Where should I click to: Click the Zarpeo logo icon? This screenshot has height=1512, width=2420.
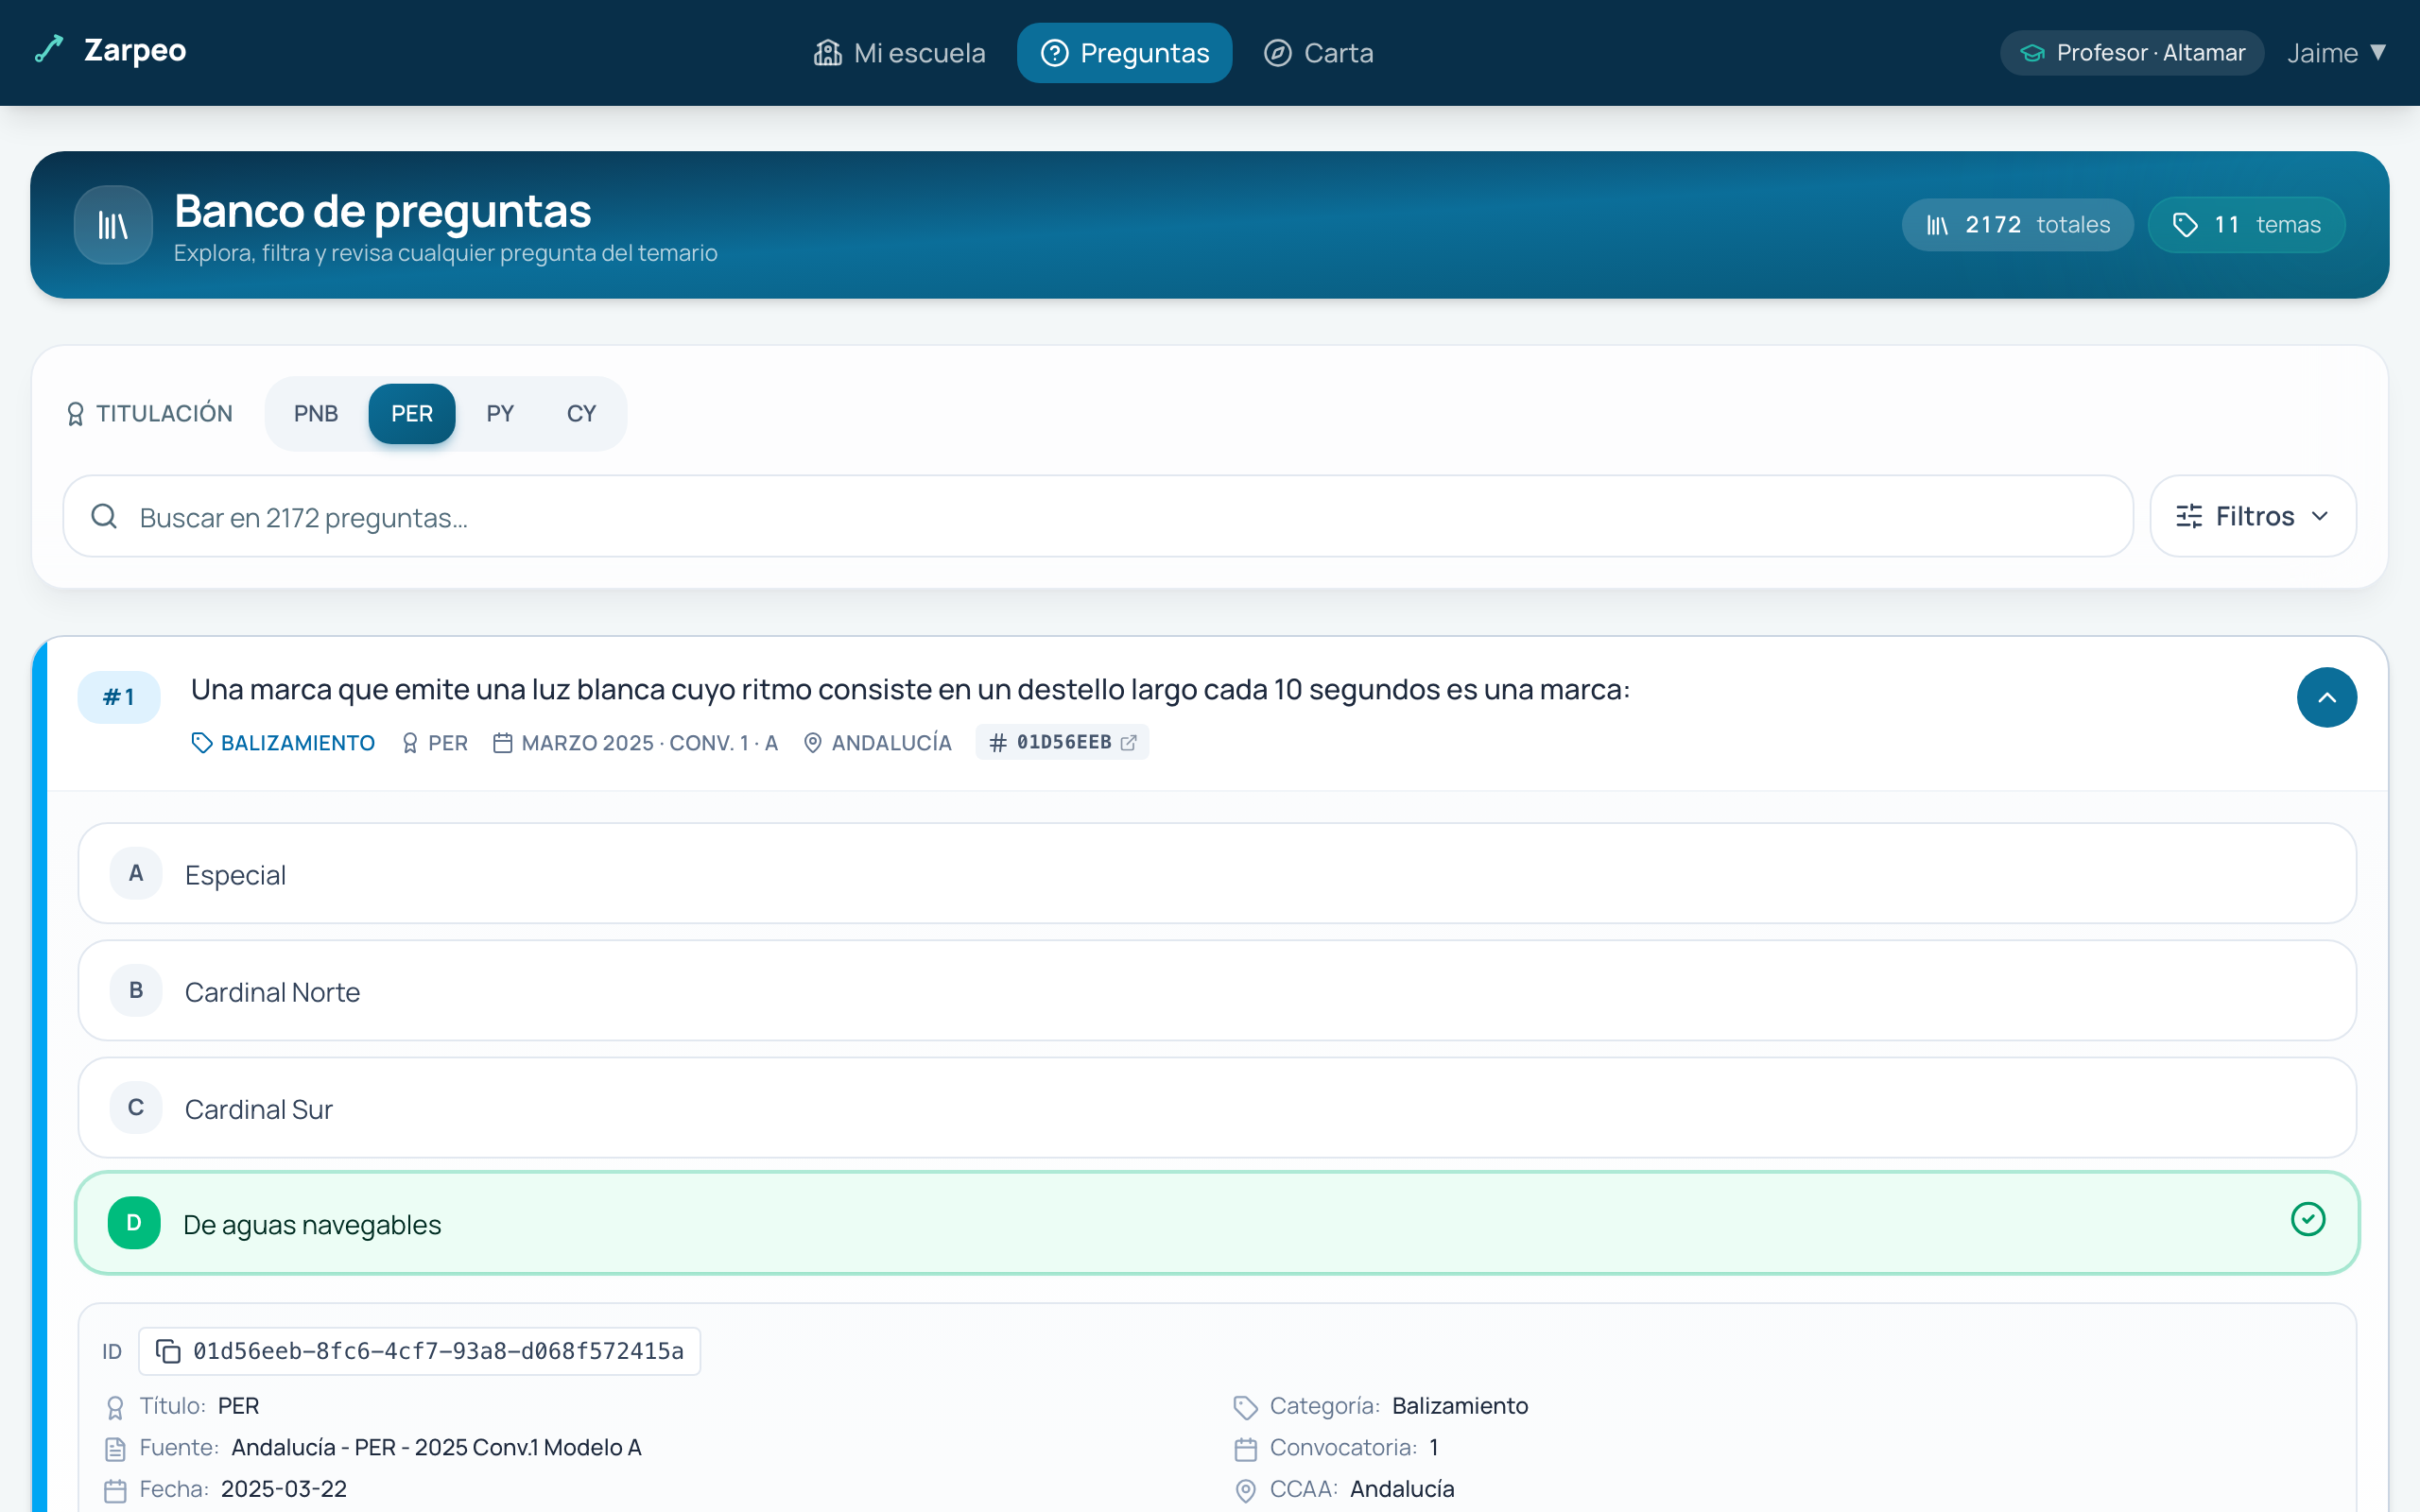49,49
